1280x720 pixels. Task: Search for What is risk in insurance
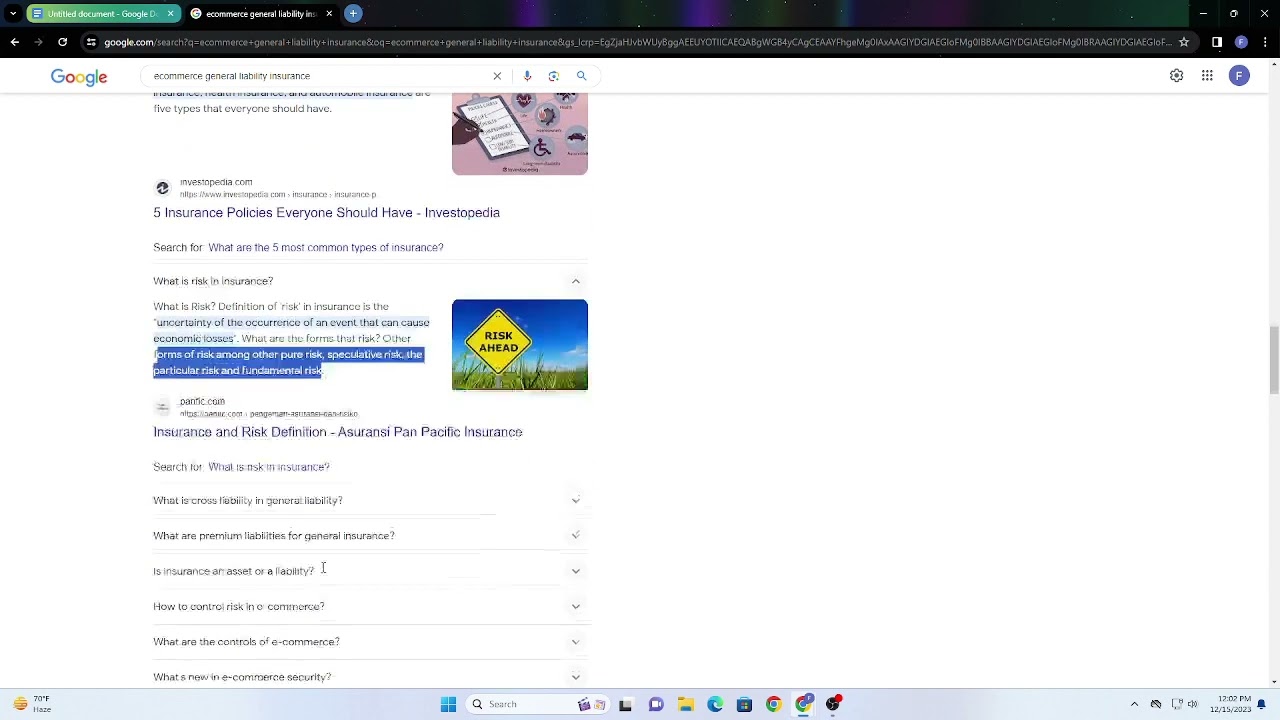pos(268,467)
